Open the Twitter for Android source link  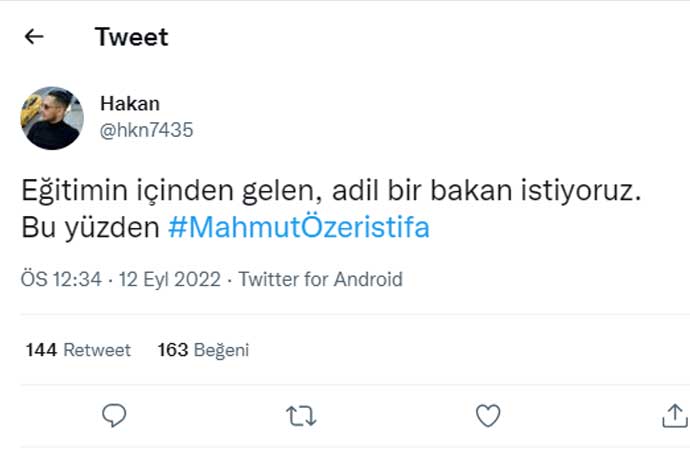(x=320, y=279)
